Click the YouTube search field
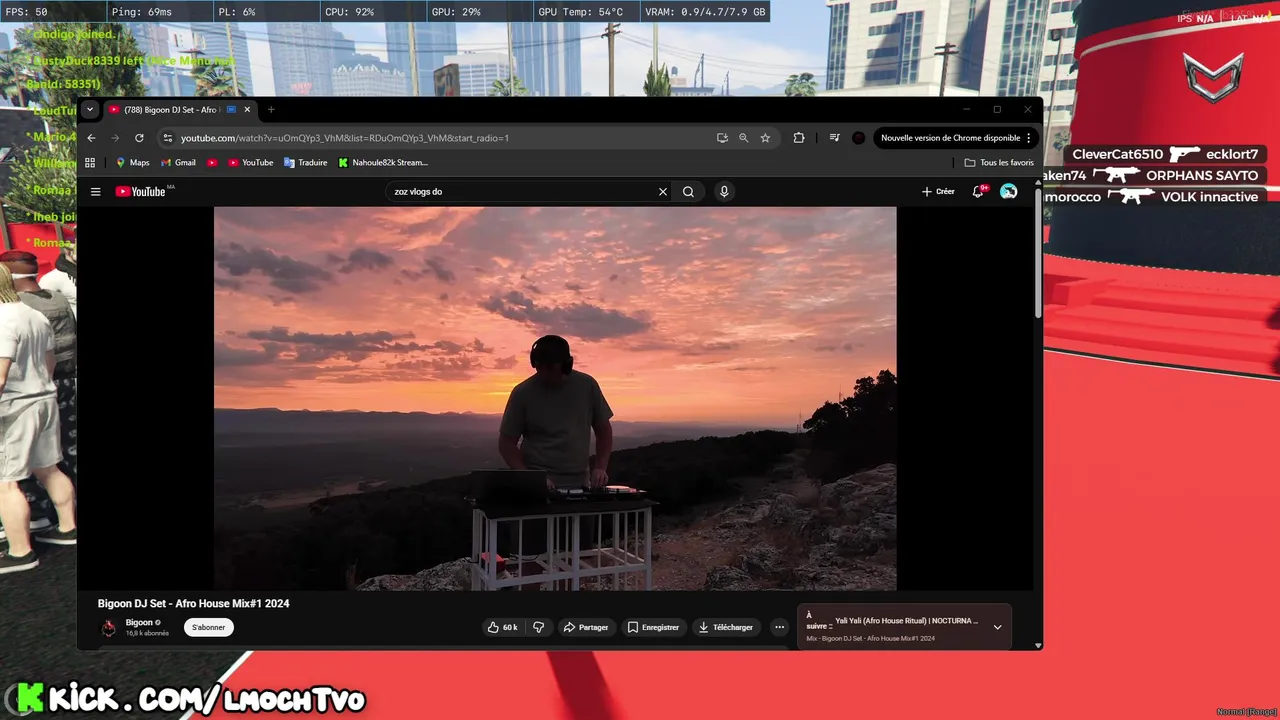 coord(520,191)
